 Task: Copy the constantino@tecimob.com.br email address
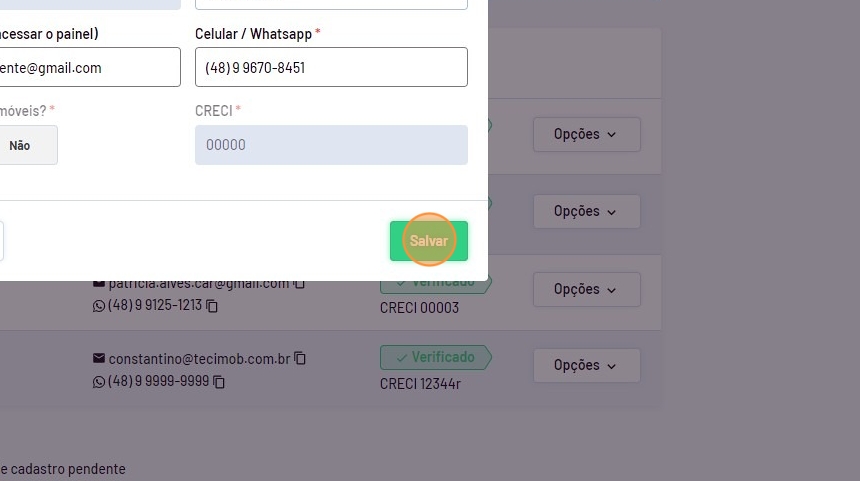click(x=300, y=358)
